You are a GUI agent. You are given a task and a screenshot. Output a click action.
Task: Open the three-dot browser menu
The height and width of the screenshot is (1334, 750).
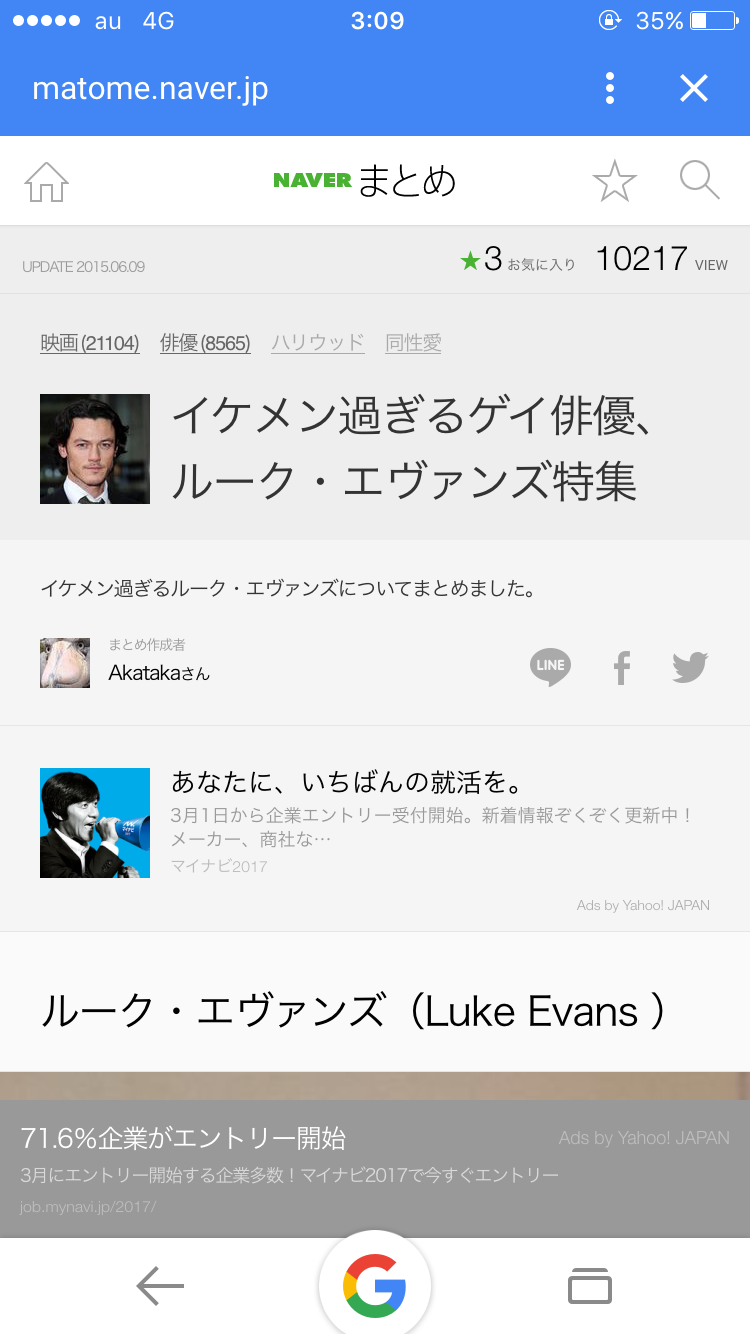[610, 89]
